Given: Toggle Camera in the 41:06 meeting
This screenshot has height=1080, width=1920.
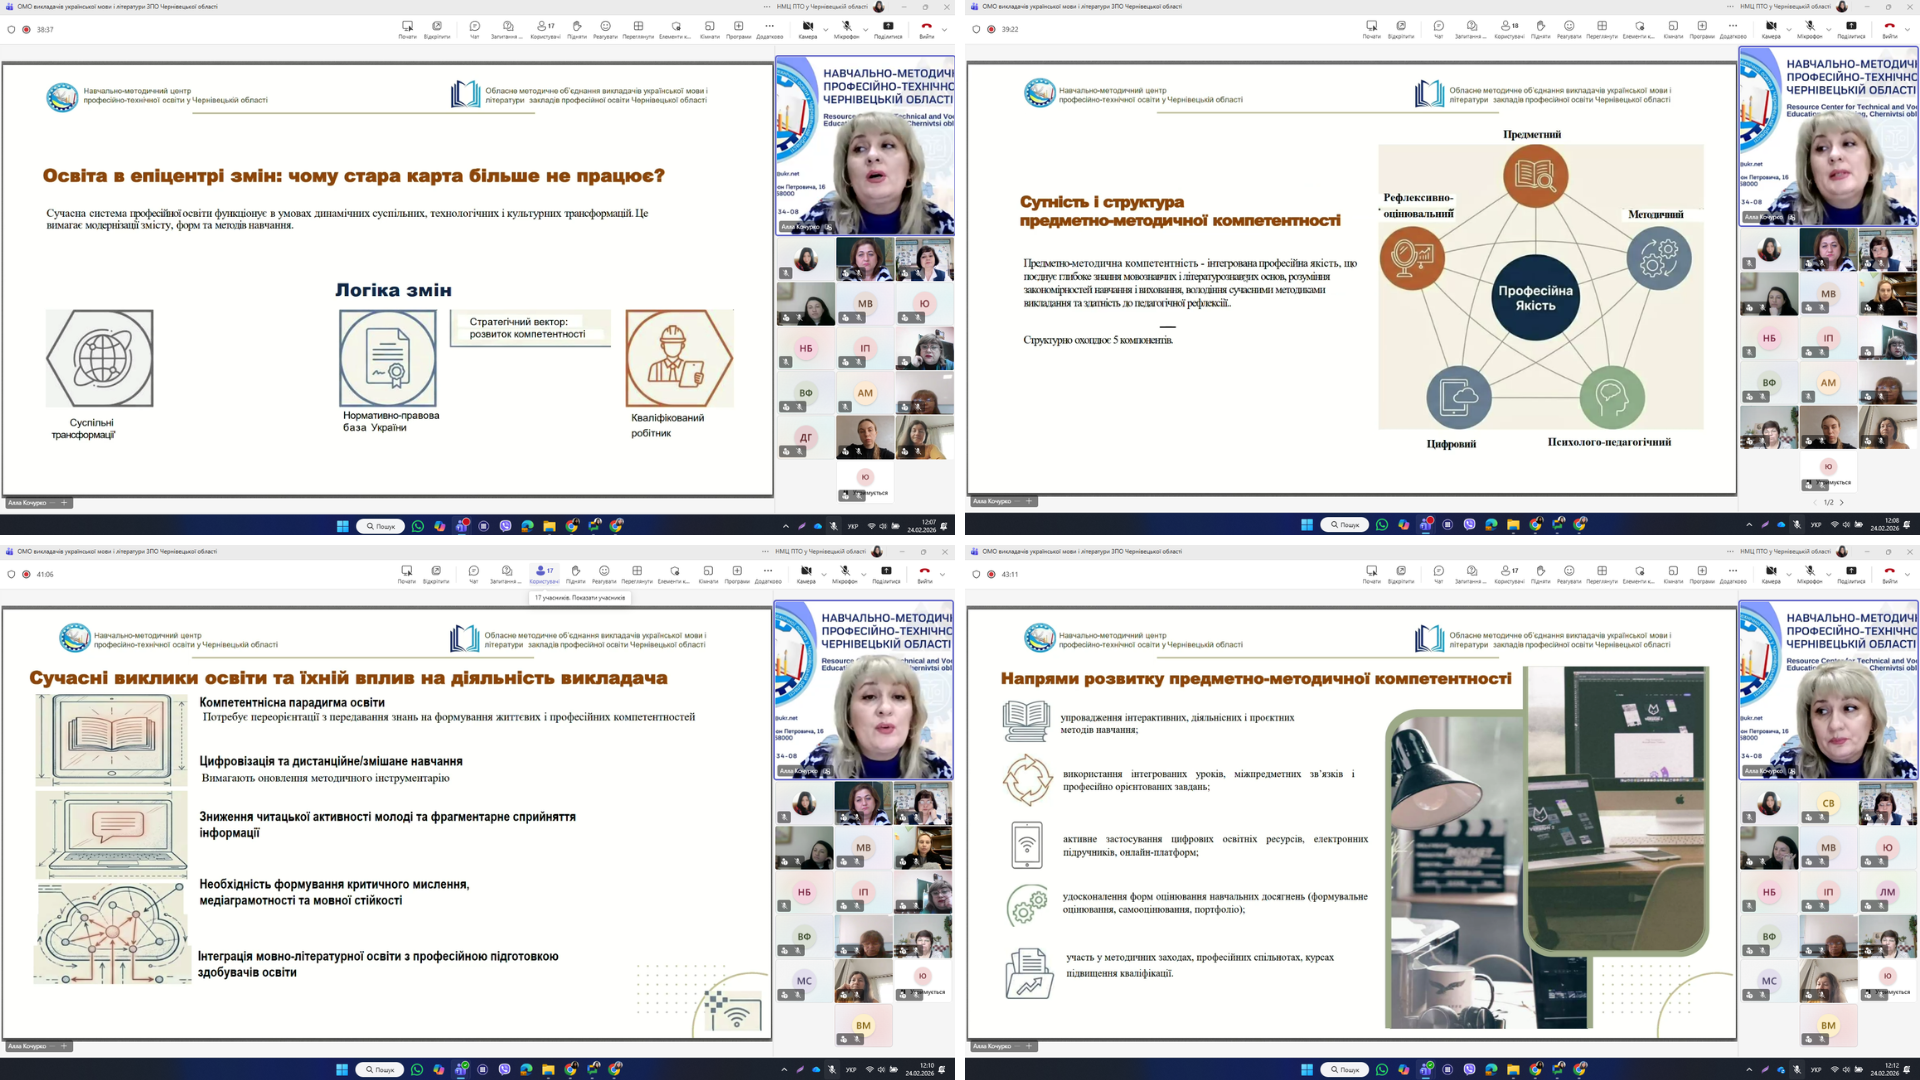Looking at the screenshot, I should coord(805,574).
